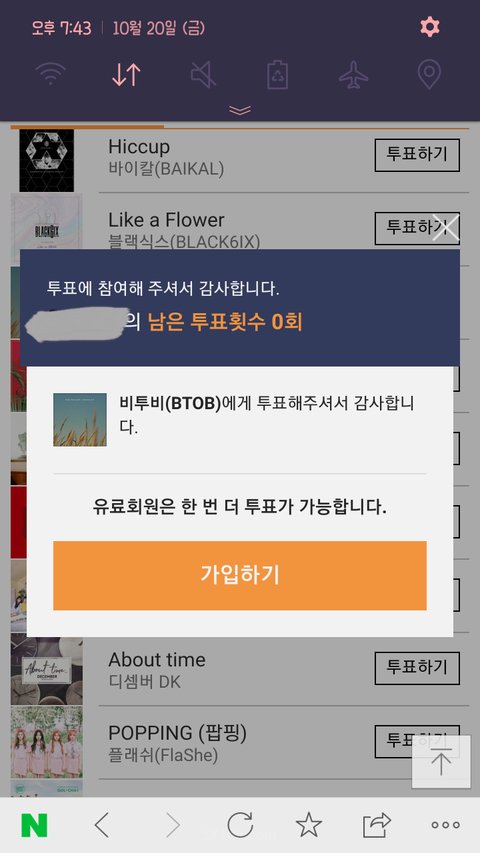The image size is (480, 853).
Task: Open the three-dot more menu
Action: (445, 826)
